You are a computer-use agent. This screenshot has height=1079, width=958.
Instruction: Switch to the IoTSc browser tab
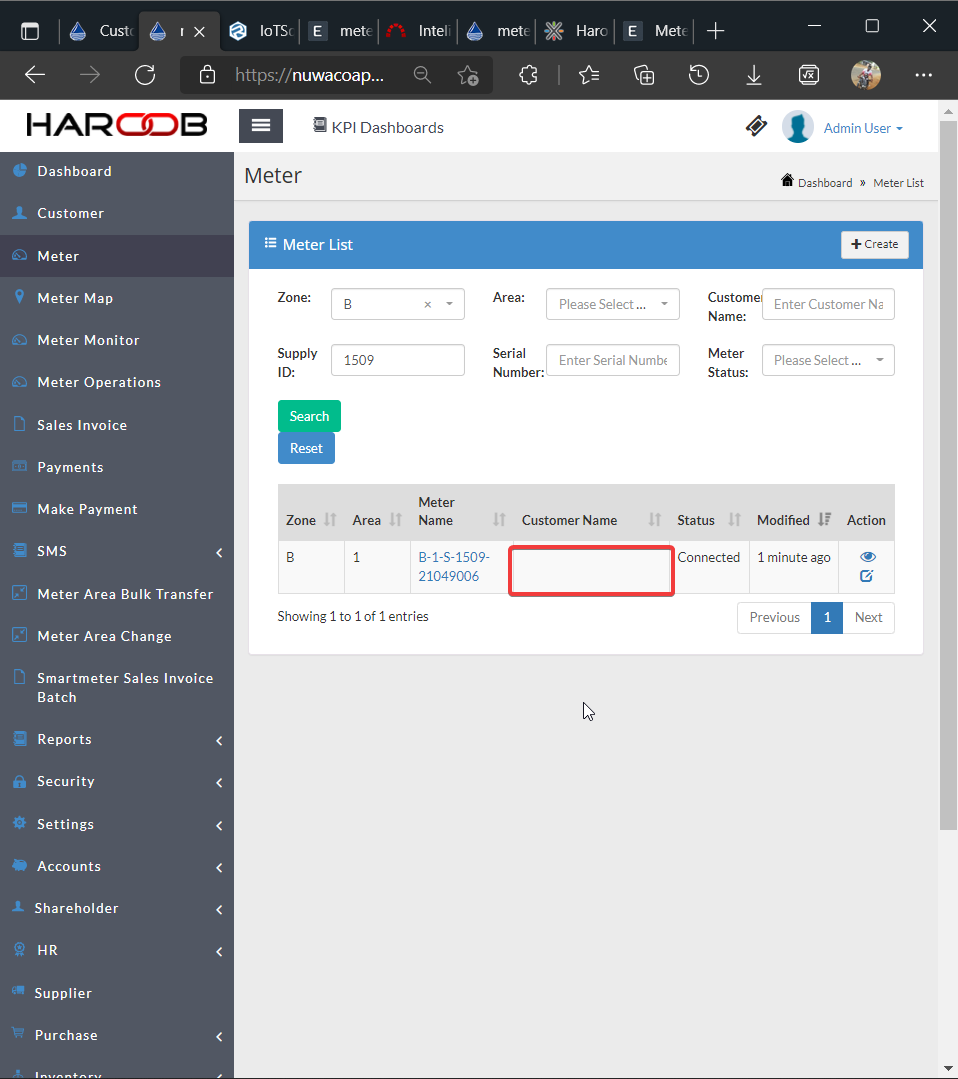point(260,31)
